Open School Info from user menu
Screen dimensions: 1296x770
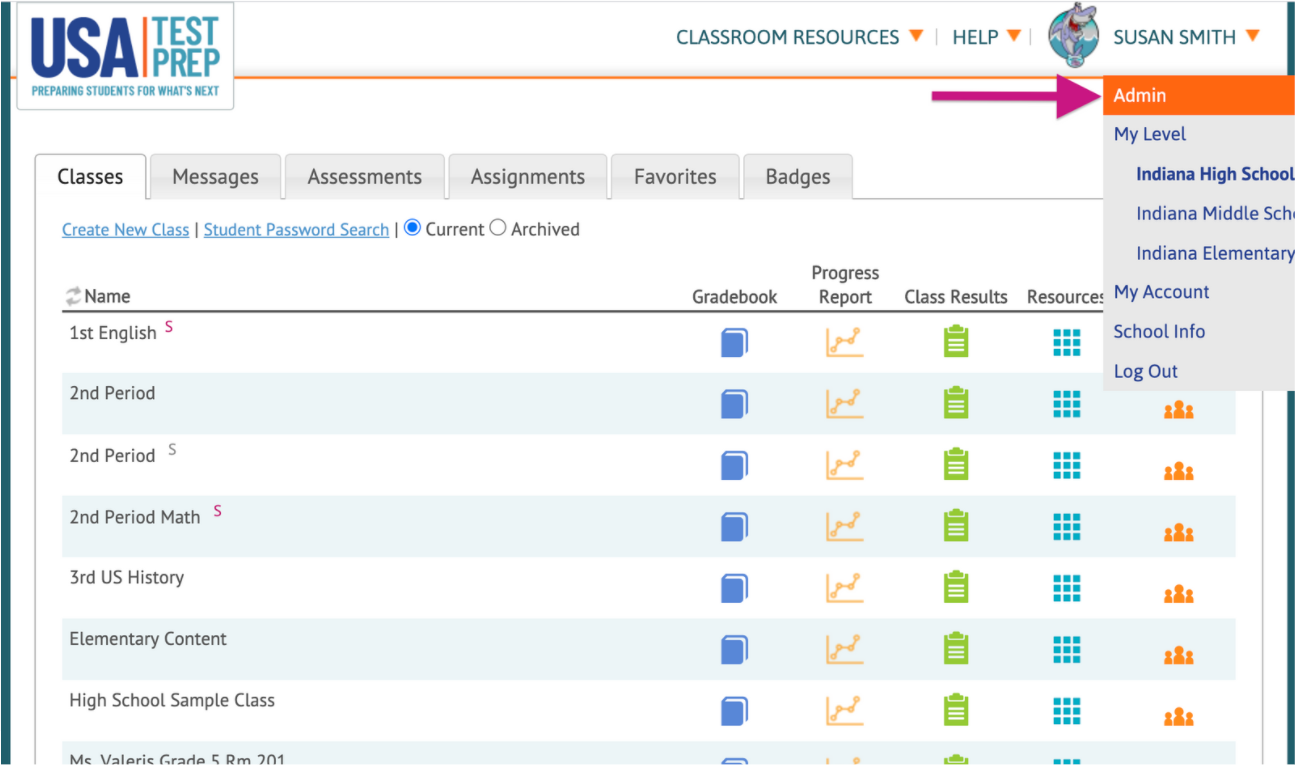(x=1159, y=331)
